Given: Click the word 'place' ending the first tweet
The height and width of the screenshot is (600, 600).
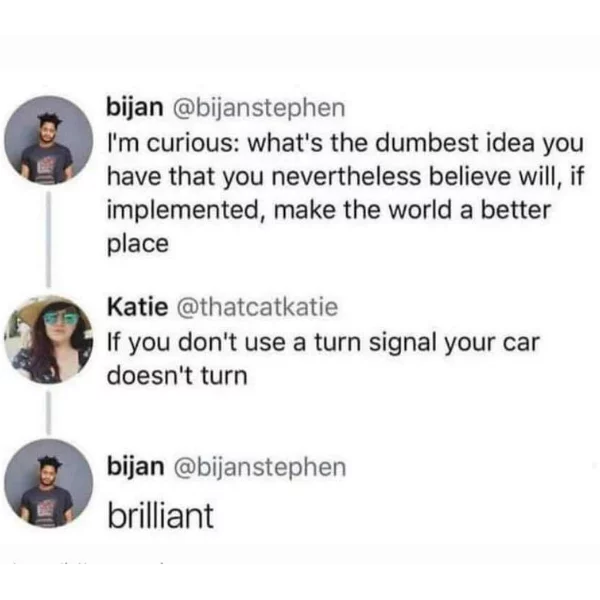Looking at the screenshot, I should click(x=138, y=245).
